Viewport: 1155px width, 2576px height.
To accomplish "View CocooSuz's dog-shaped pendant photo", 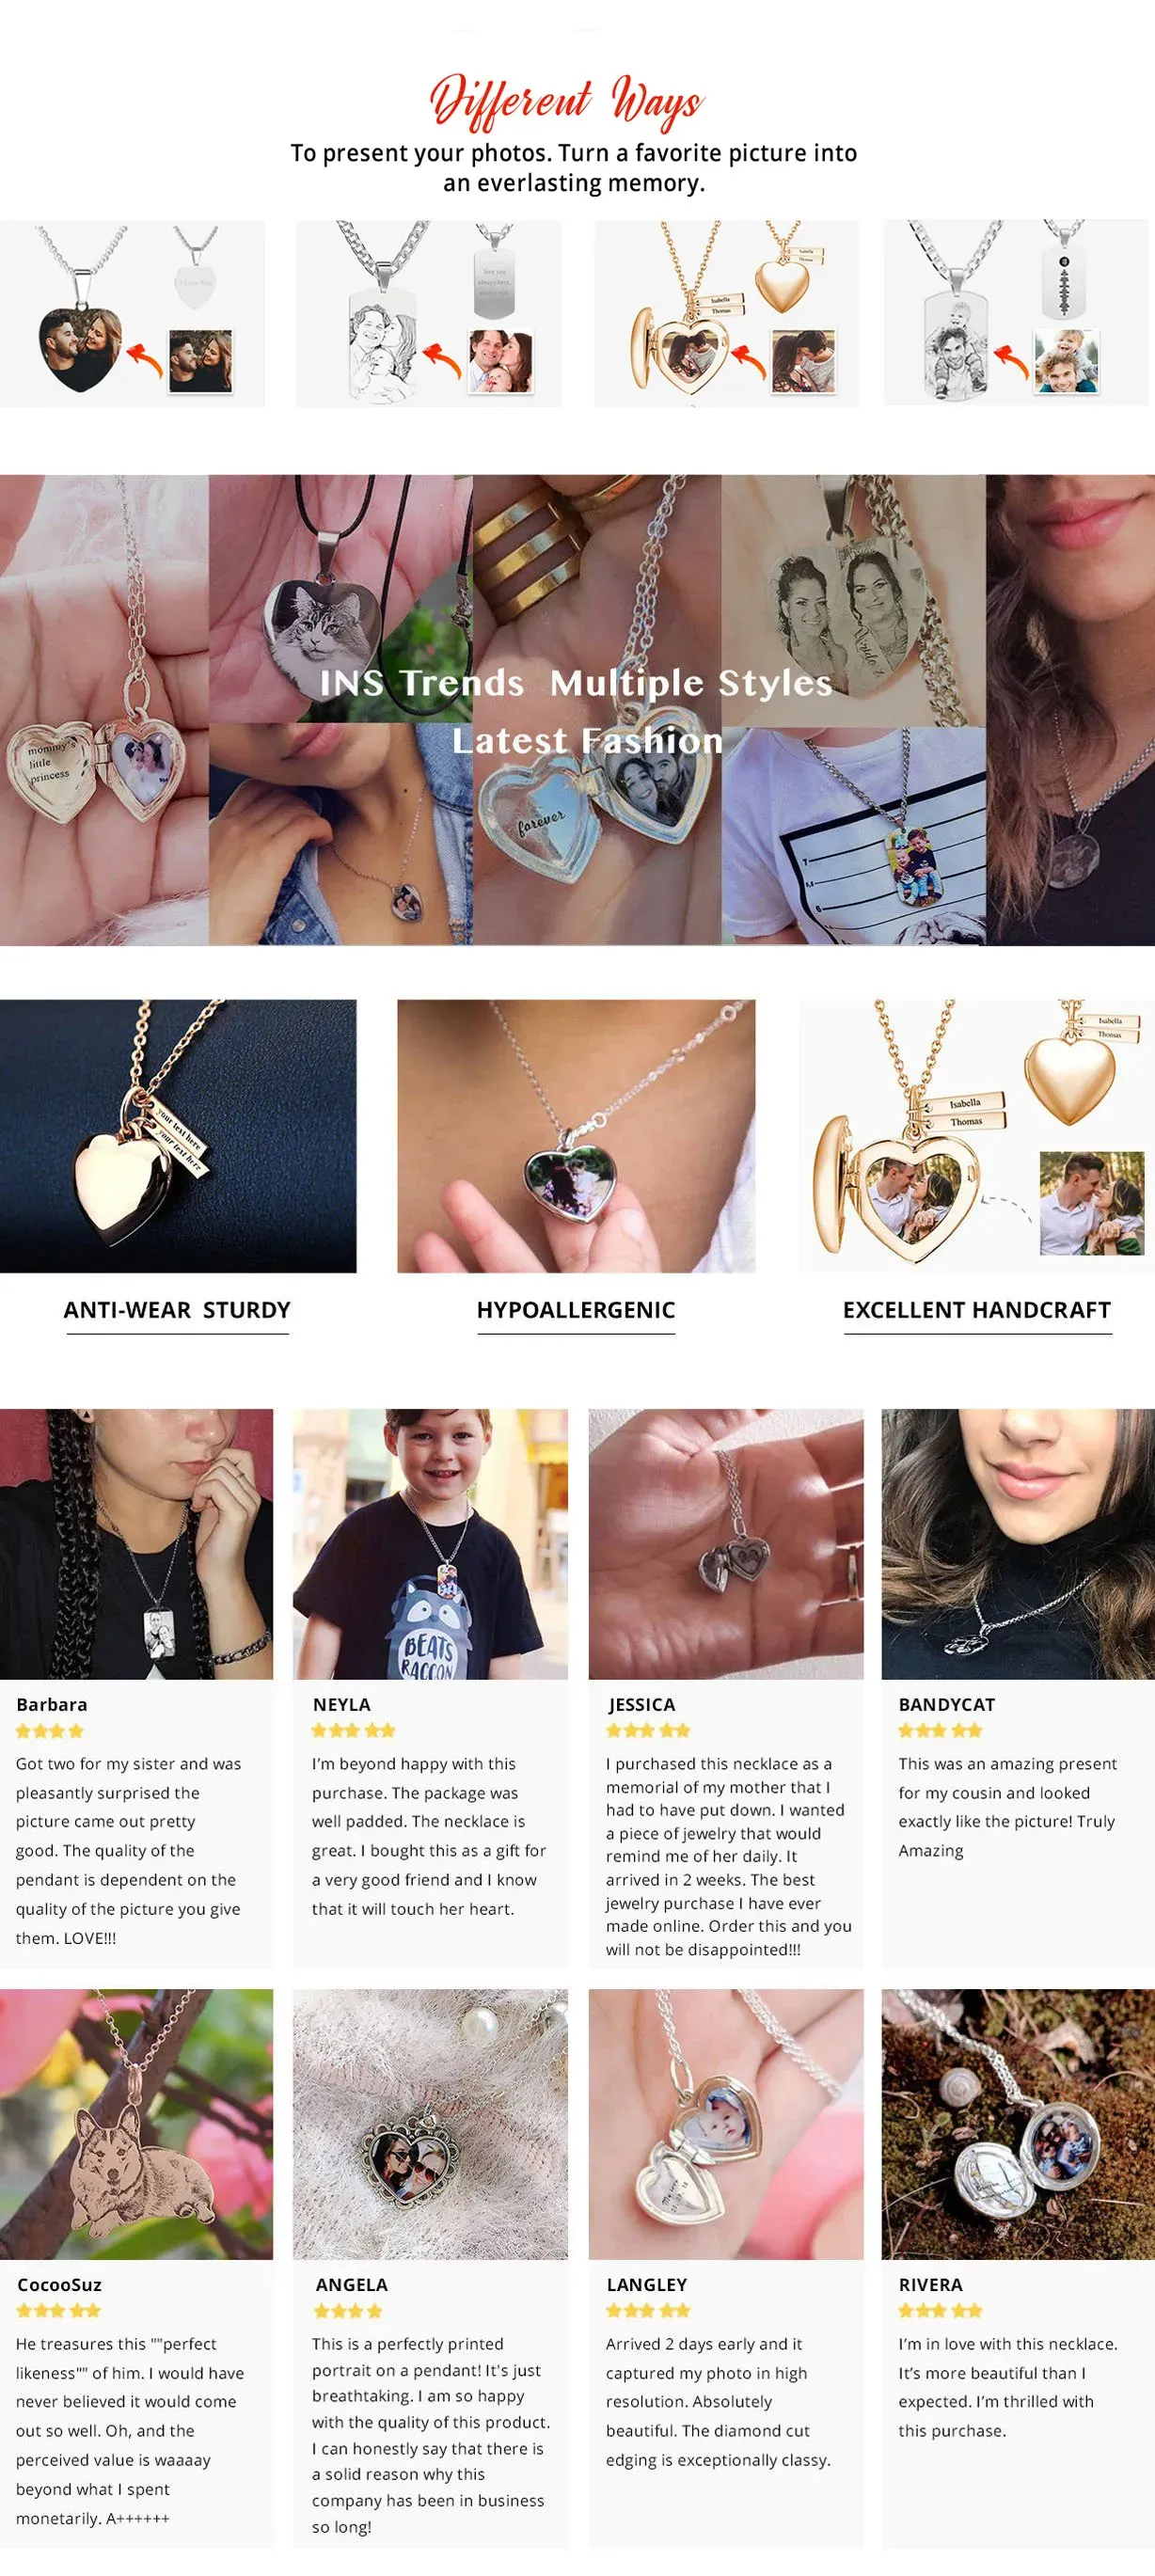I will [x=136, y=2124].
